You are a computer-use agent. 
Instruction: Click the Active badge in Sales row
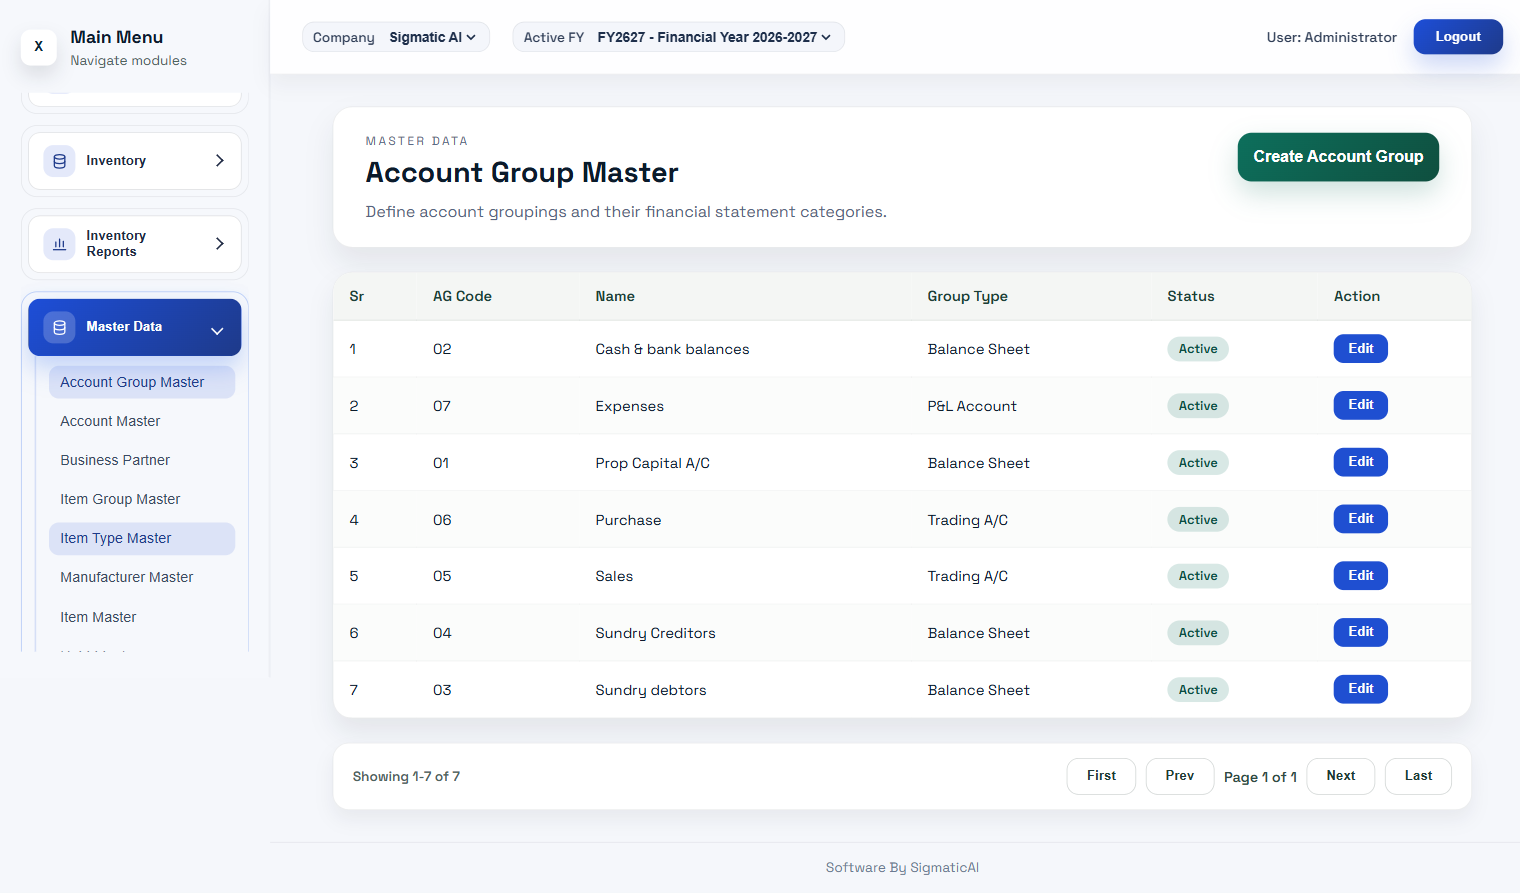coord(1198,576)
